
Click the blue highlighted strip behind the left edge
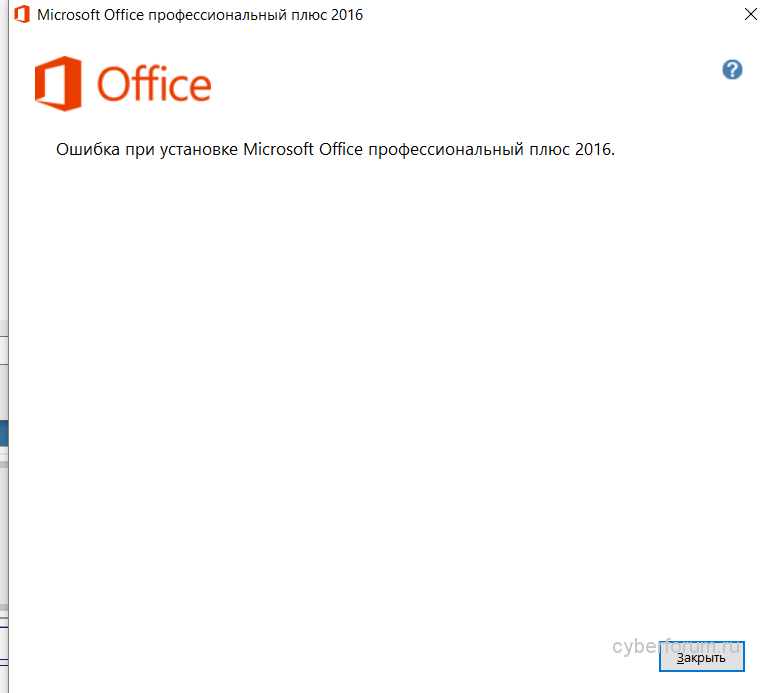click(4, 433)
